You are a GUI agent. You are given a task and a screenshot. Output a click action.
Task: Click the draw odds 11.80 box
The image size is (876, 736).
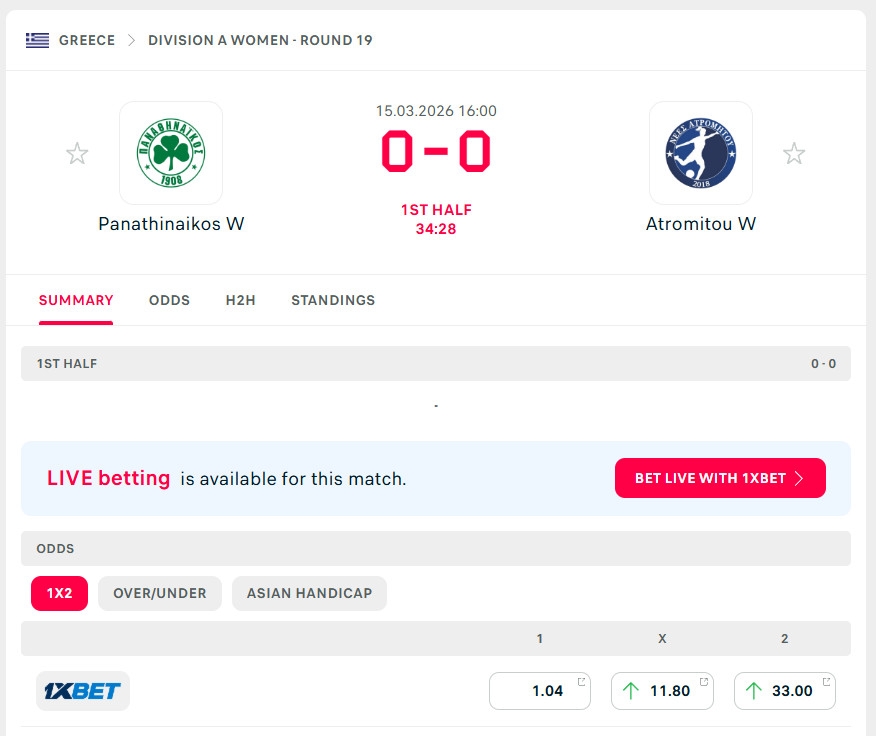click(663, 691)
